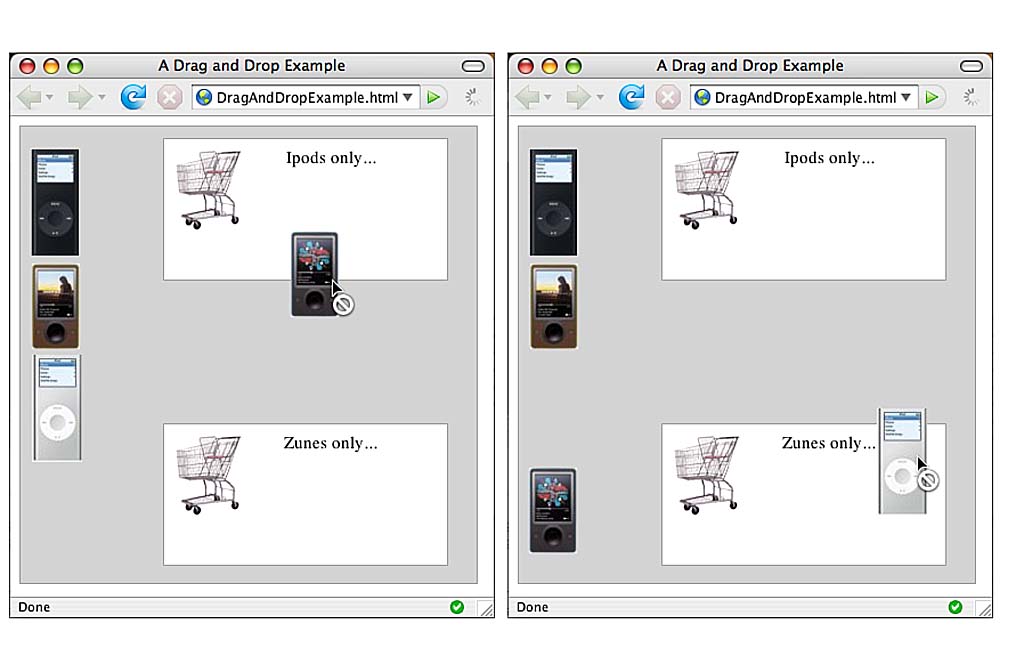Click the dragged black Zune in left window

pos(314,274)
